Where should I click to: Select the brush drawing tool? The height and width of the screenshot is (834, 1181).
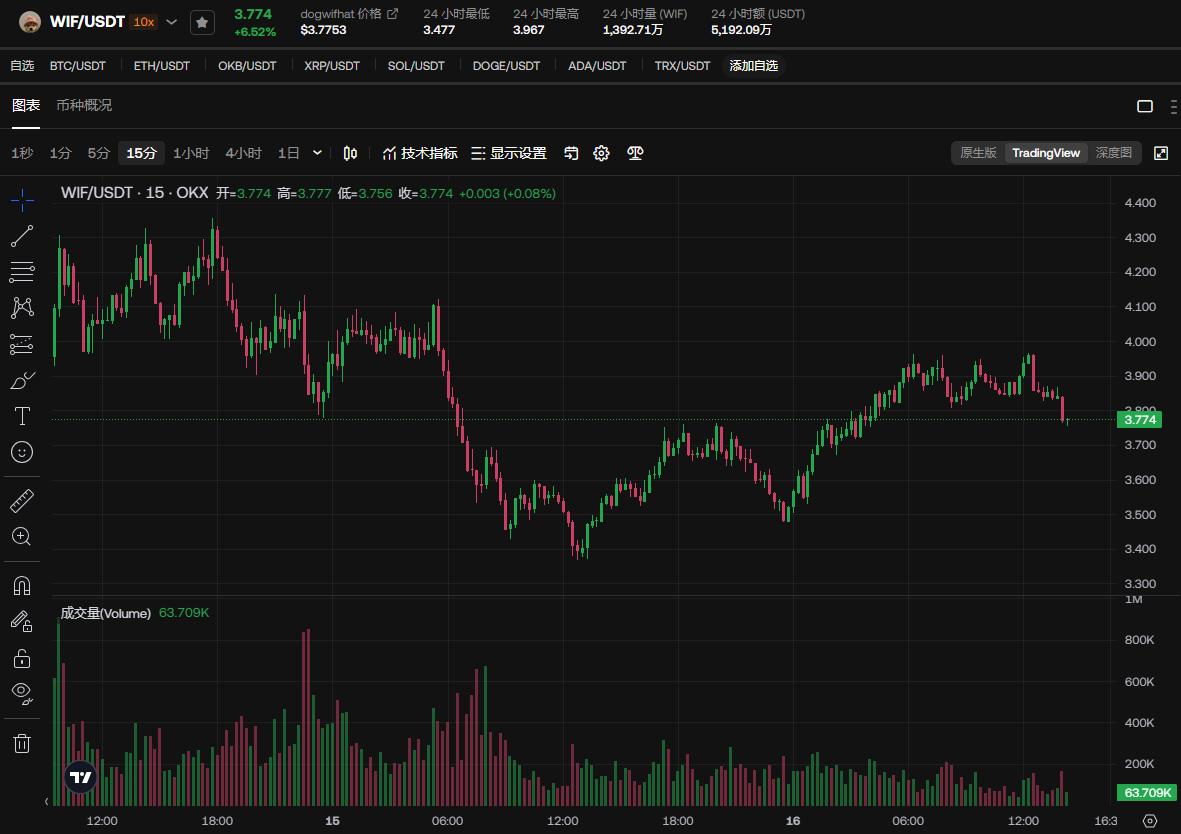pyautogui.click(x=22, y=380)
